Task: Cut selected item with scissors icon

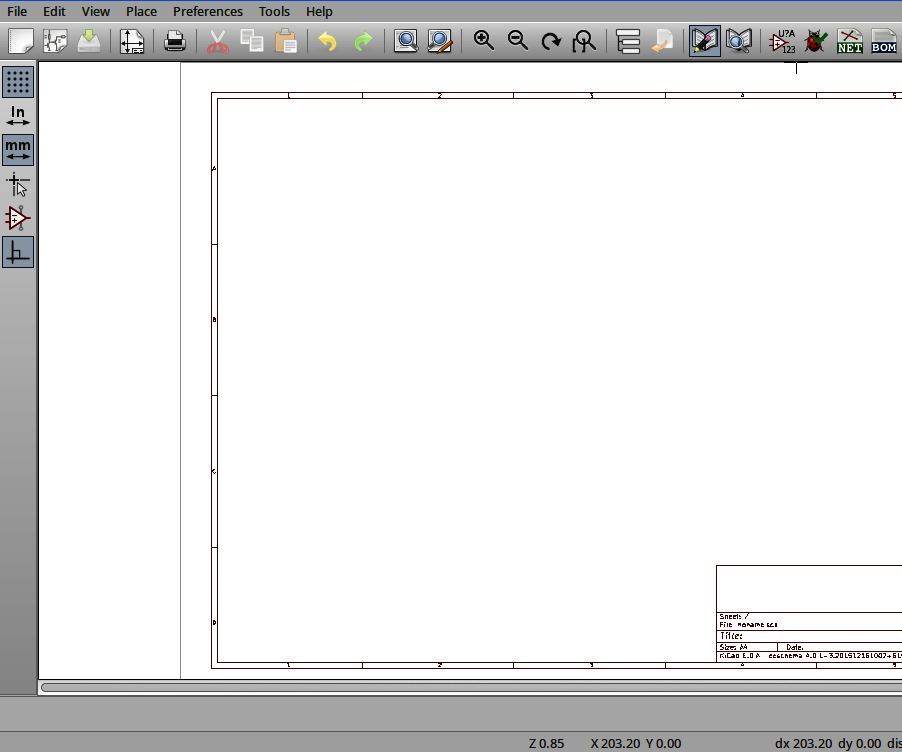Action: [217, 41]
